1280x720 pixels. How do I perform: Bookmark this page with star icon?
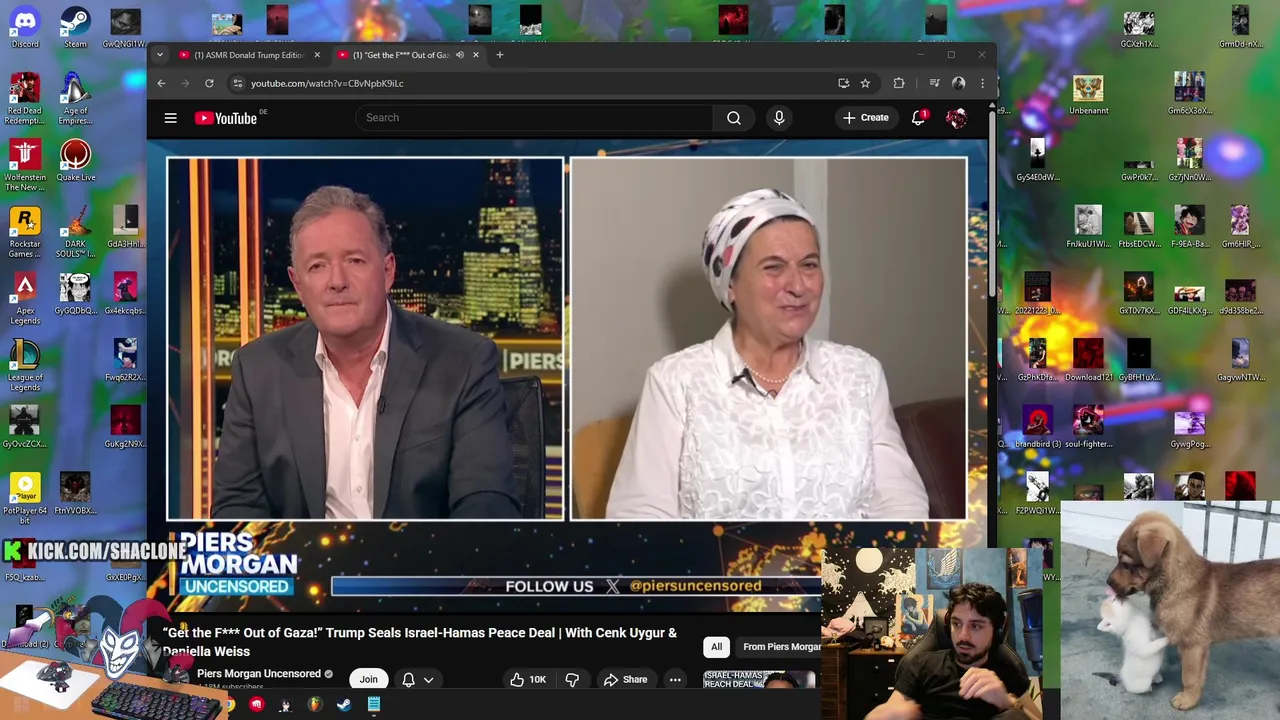tap(865, 83)
